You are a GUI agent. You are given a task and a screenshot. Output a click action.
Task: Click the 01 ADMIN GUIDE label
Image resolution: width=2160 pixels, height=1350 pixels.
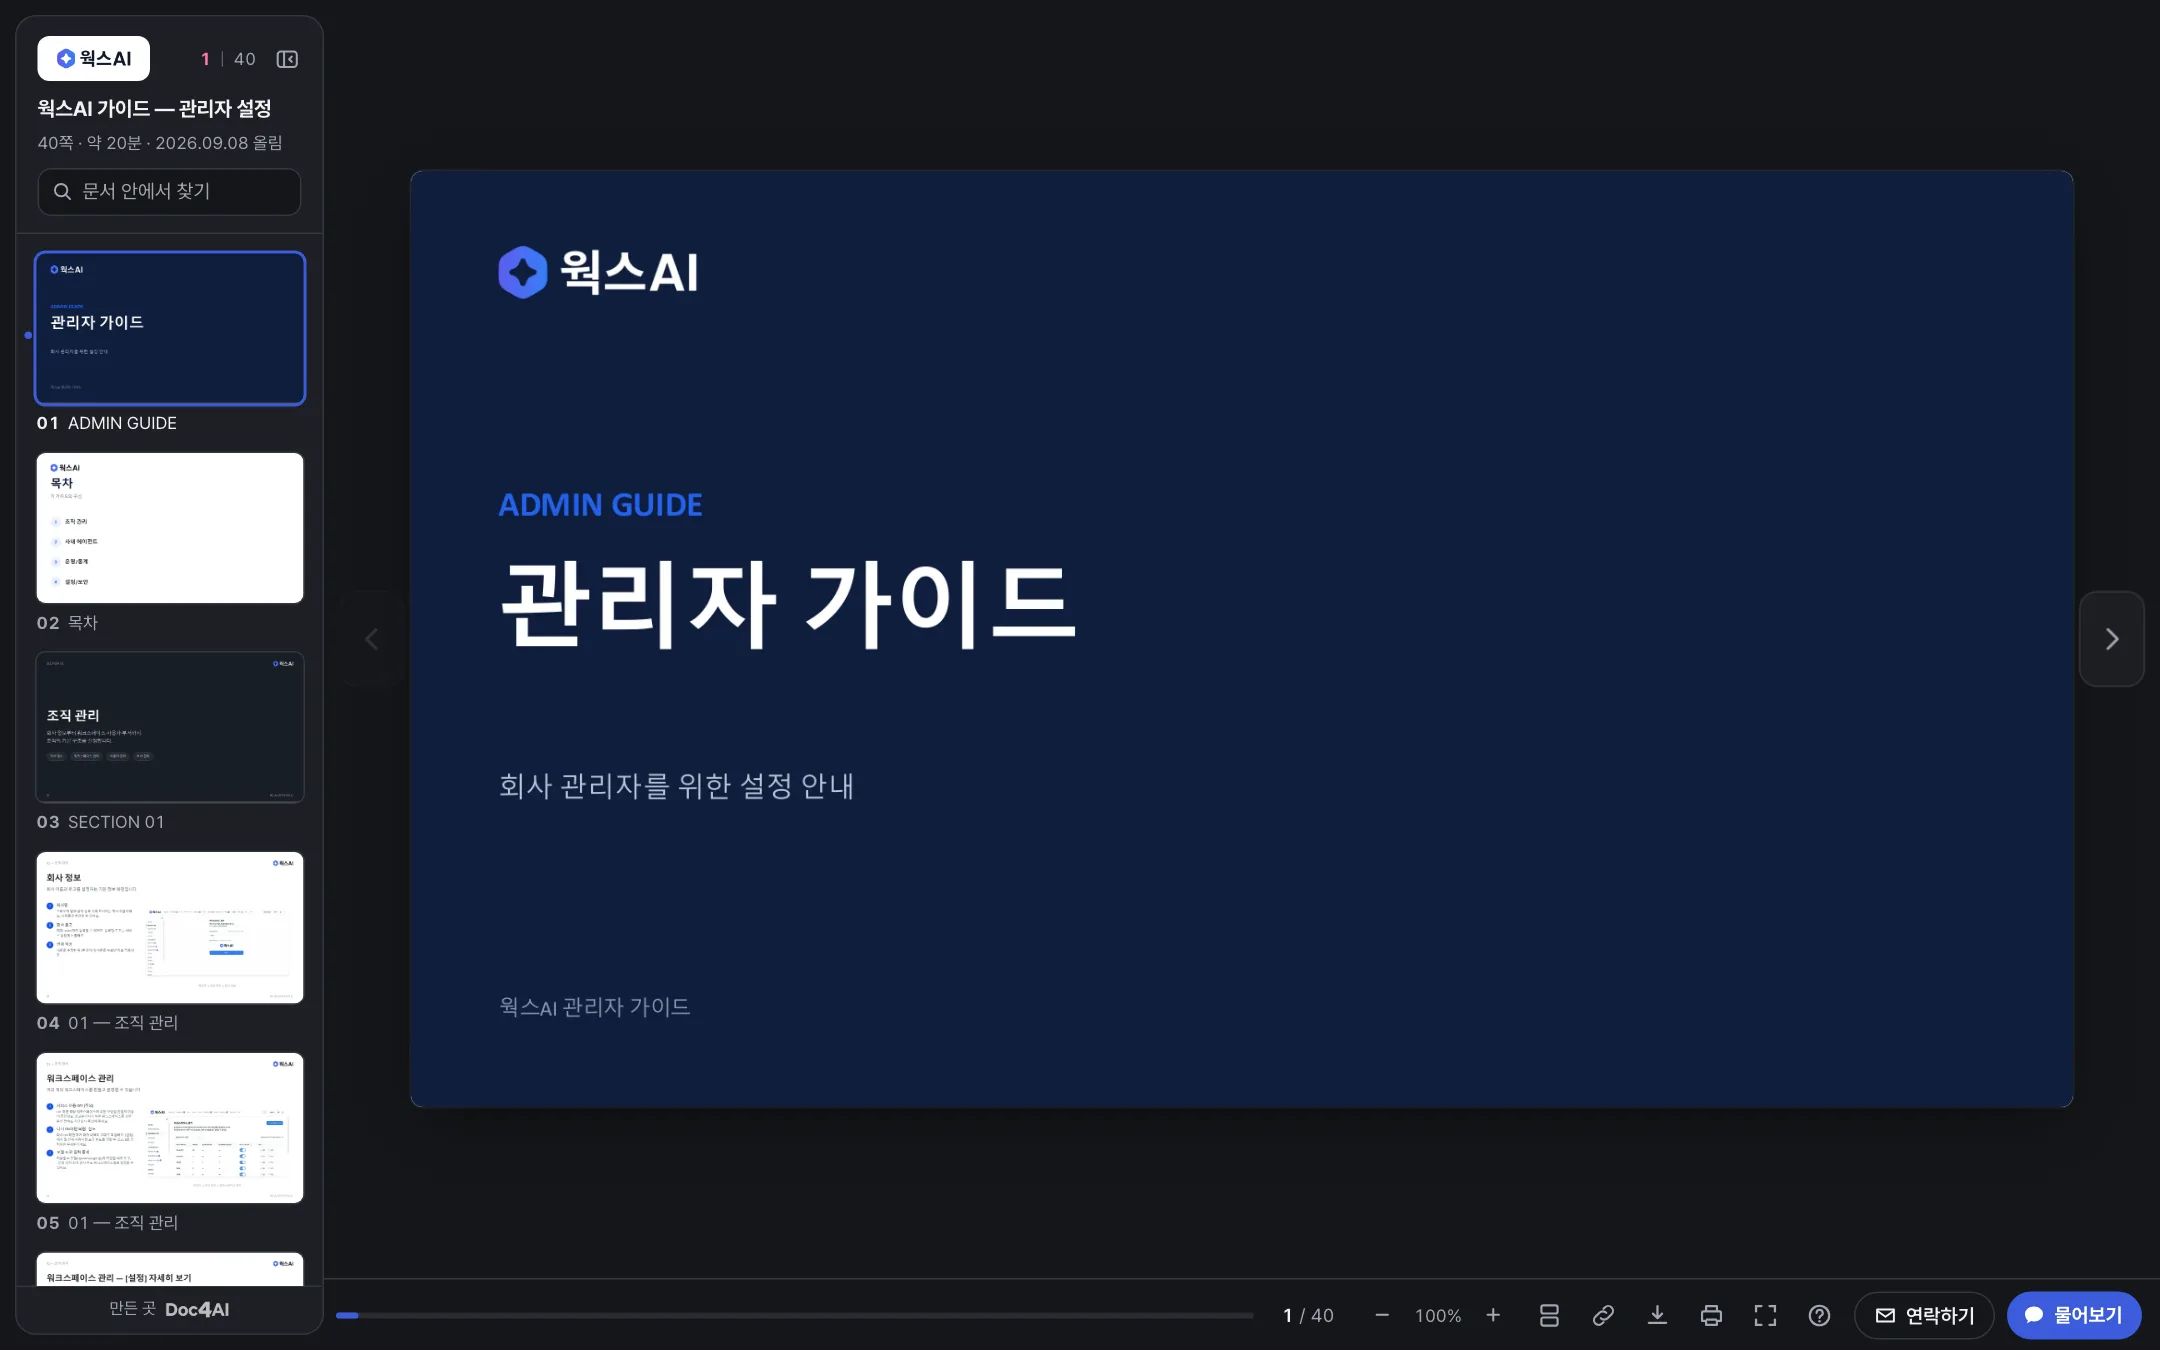click(x=106, y=423)
